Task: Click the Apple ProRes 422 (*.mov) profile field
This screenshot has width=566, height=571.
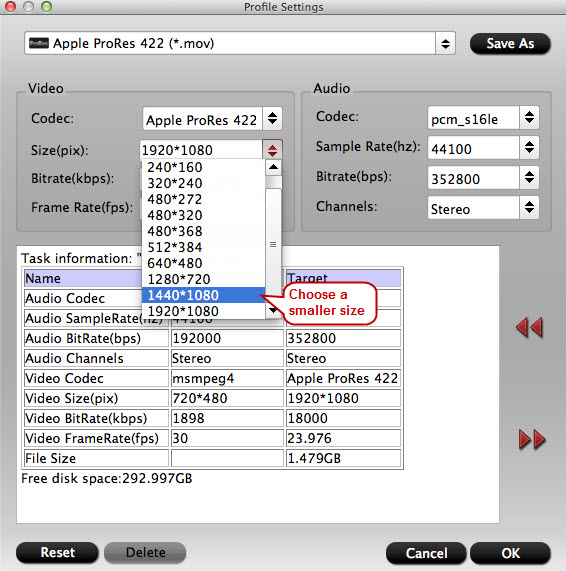Action: pyautogui.click(x=230, y=44)
